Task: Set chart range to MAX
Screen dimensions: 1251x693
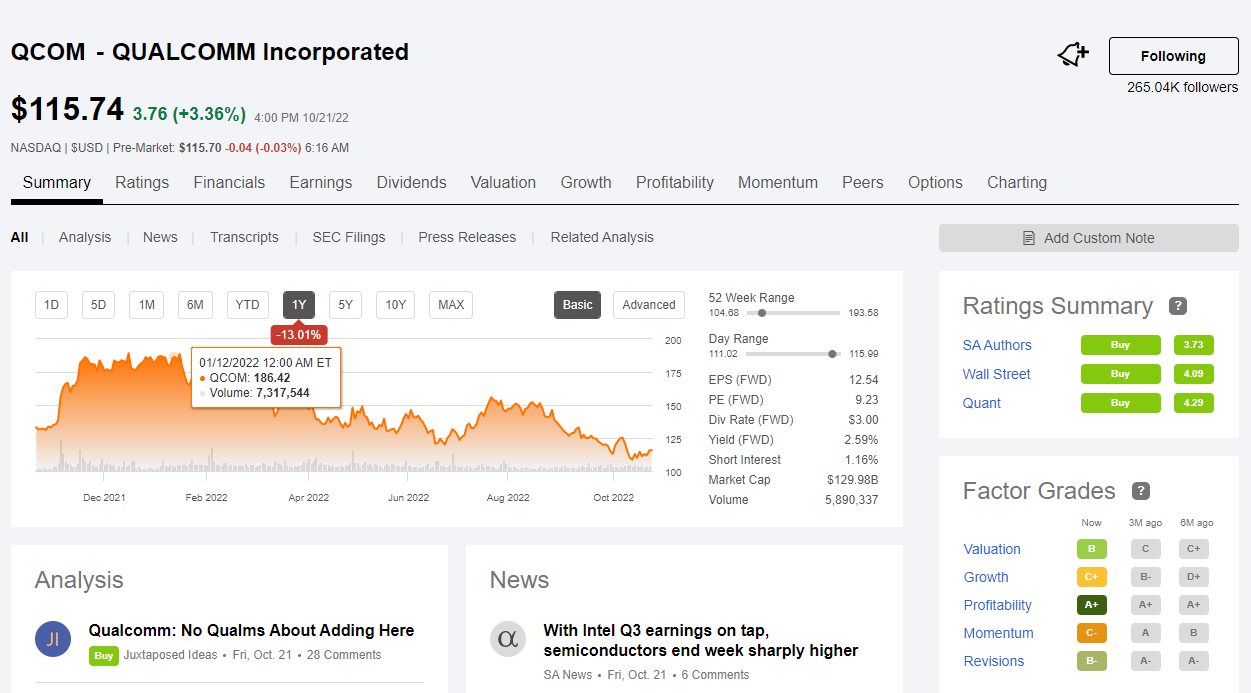Action: pos(451,305)
